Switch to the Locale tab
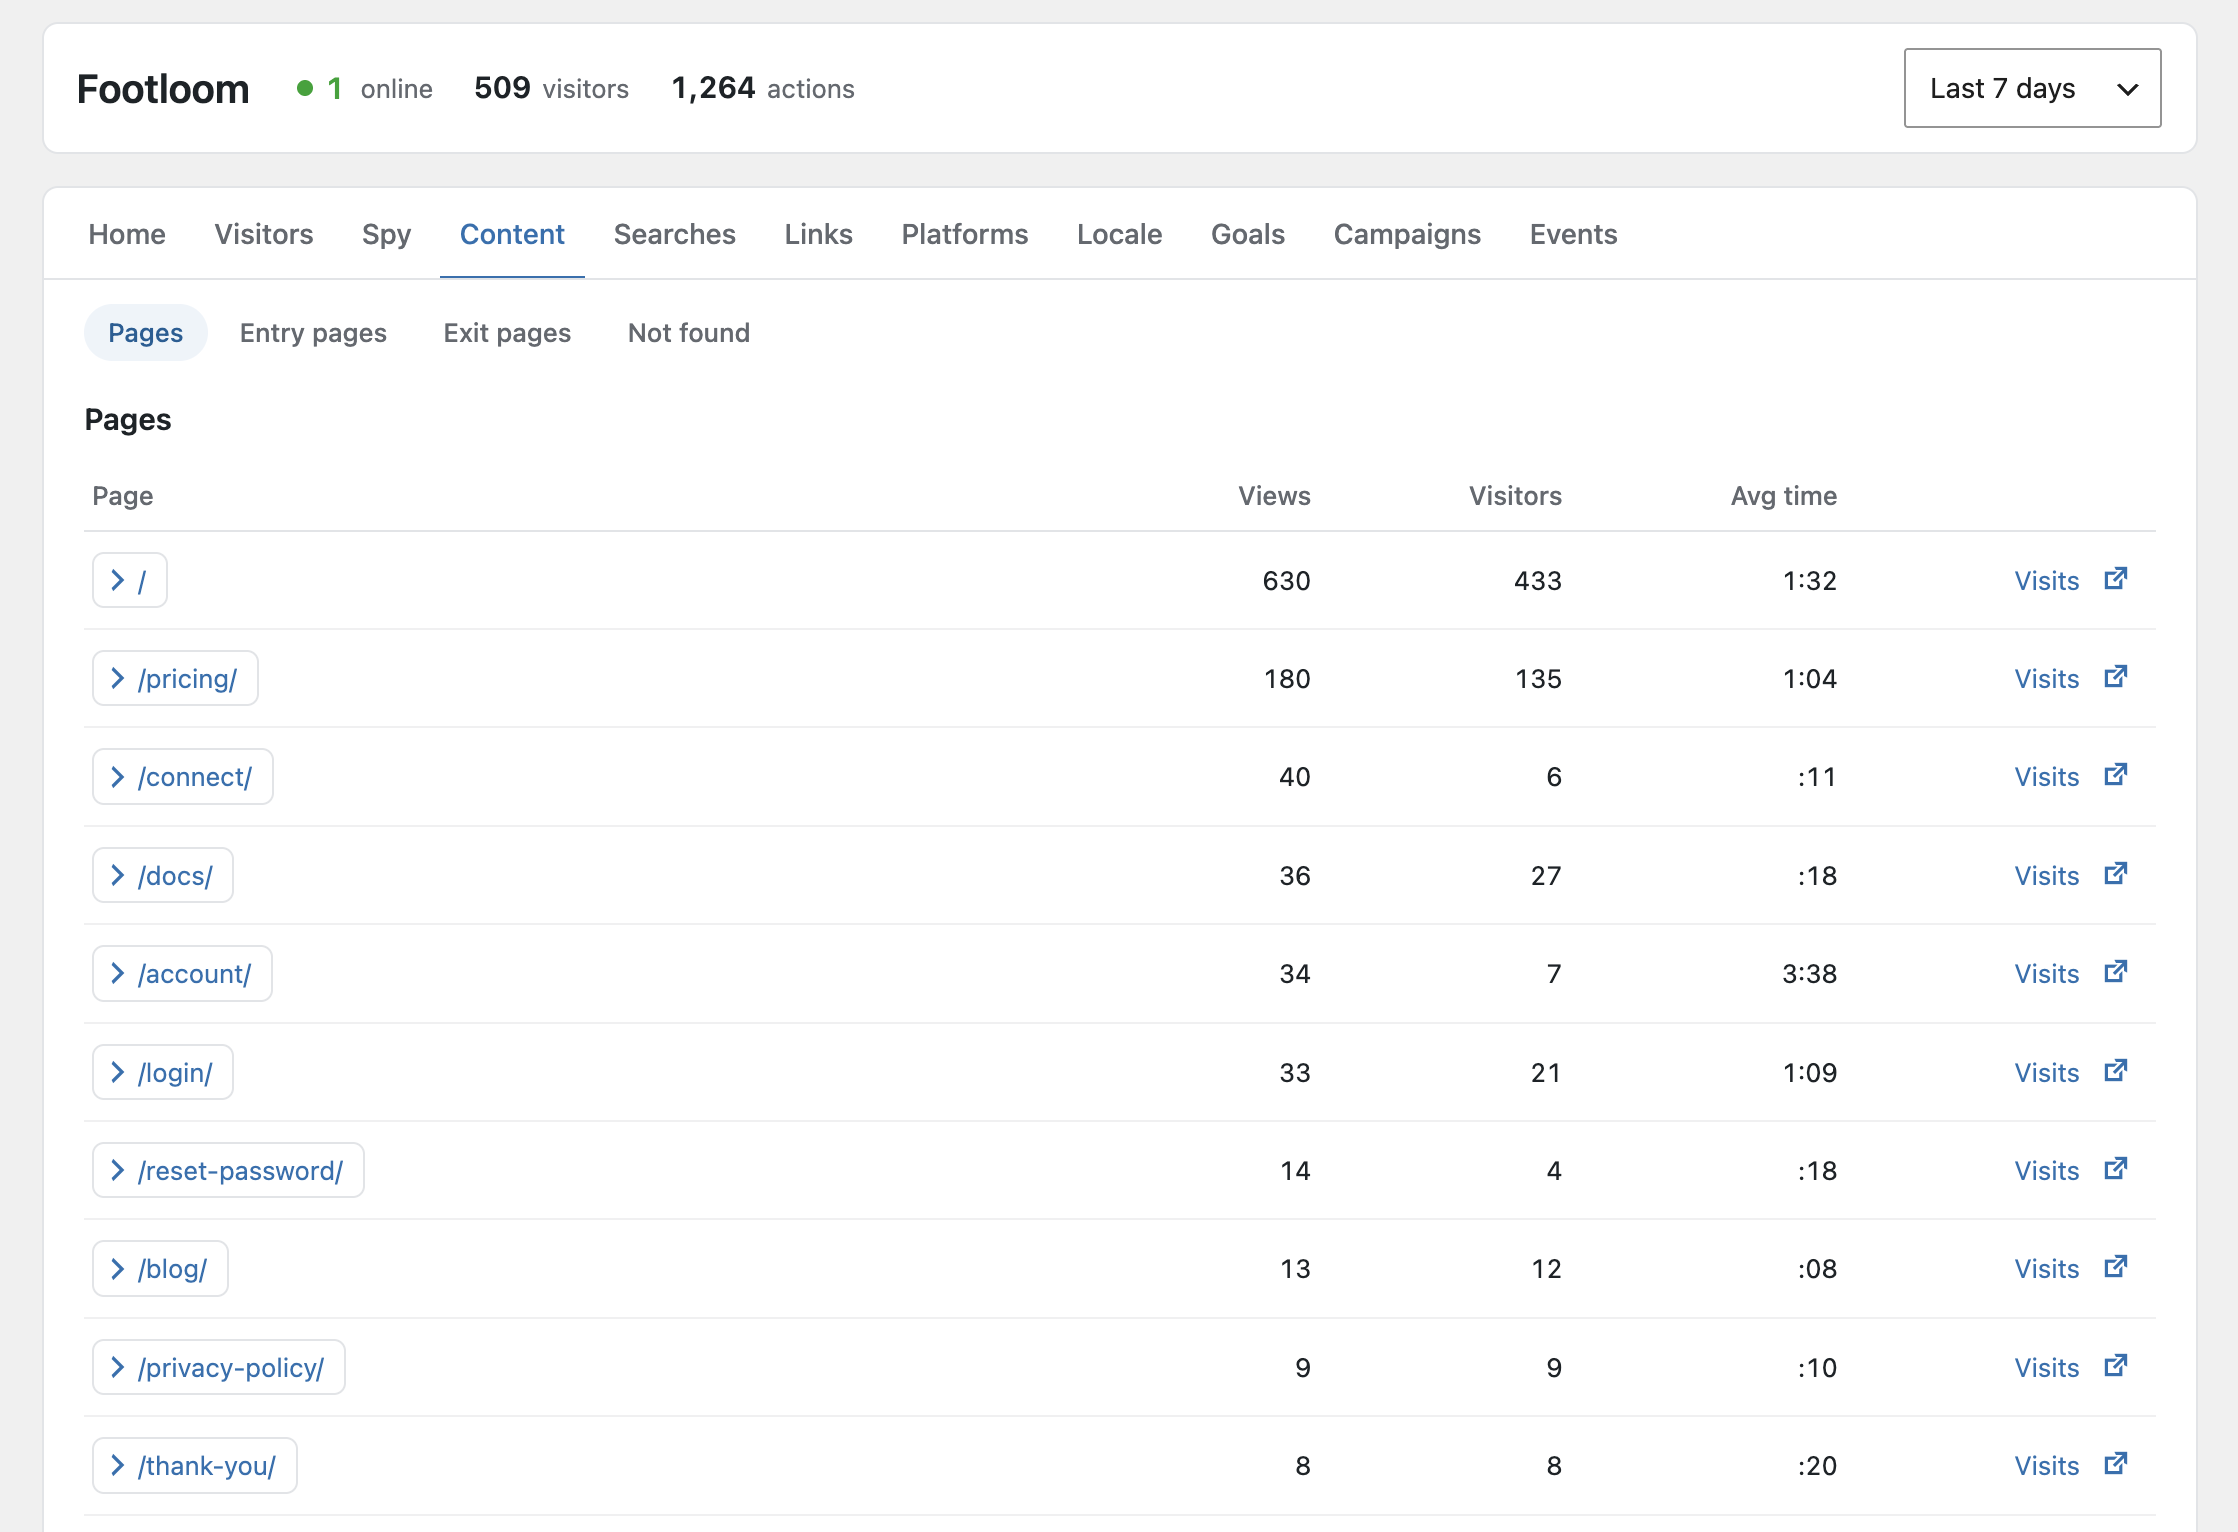The width and height of the screenshot is (2238, 1532). (1120, 234)
